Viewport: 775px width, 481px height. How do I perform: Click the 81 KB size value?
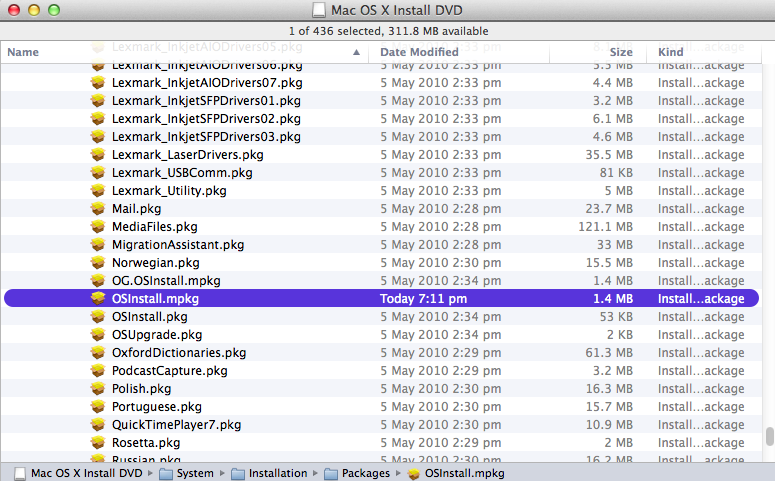coord(616,173)
